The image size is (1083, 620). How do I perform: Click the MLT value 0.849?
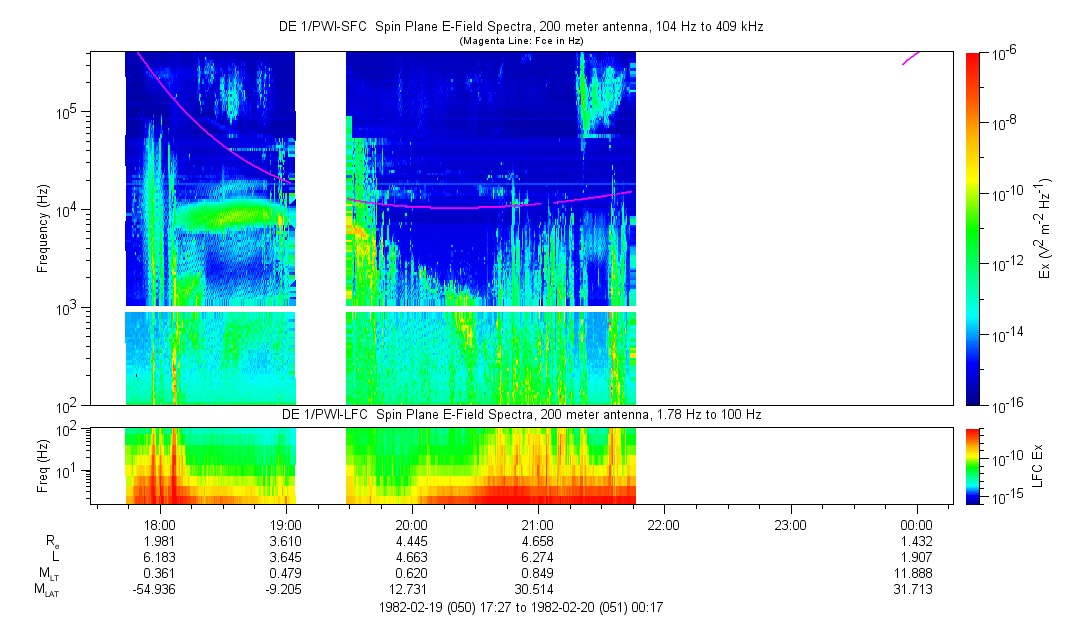point(537,573)
